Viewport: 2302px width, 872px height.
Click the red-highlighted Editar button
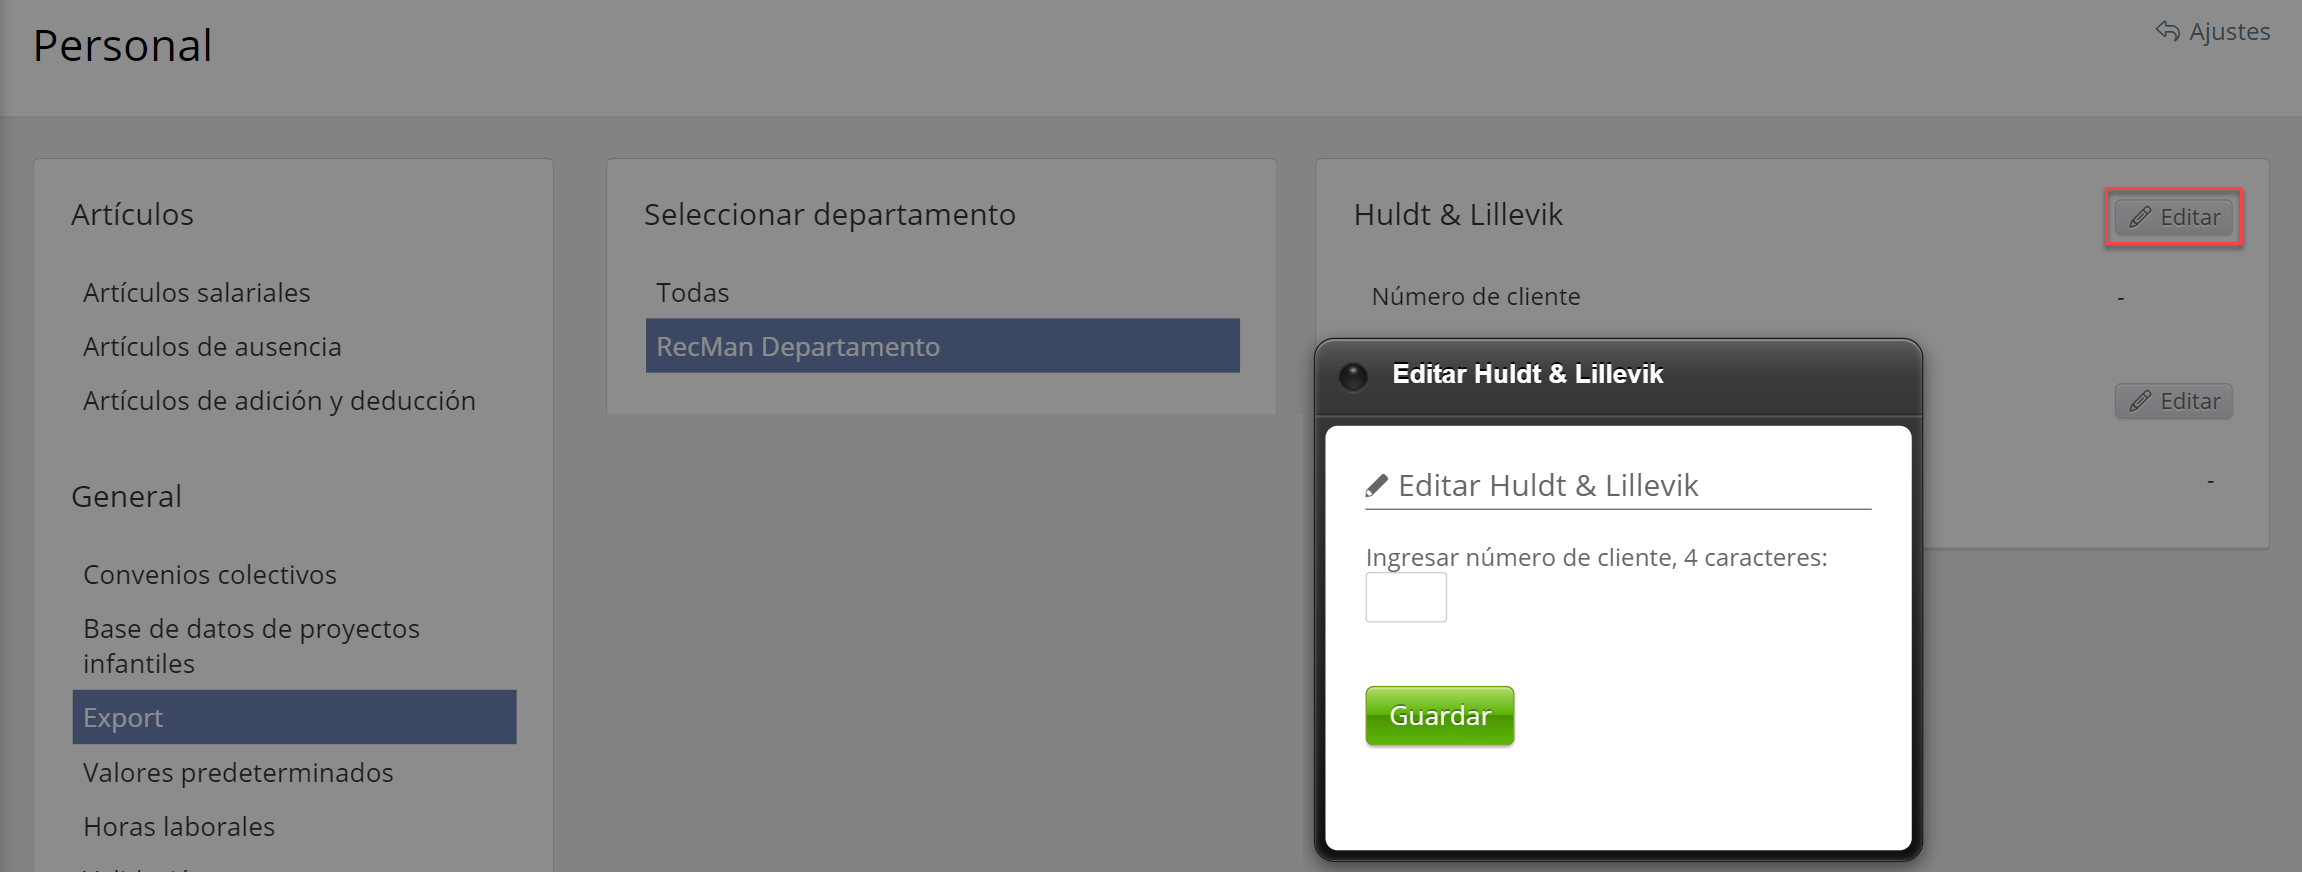(x=2173, y=217)
